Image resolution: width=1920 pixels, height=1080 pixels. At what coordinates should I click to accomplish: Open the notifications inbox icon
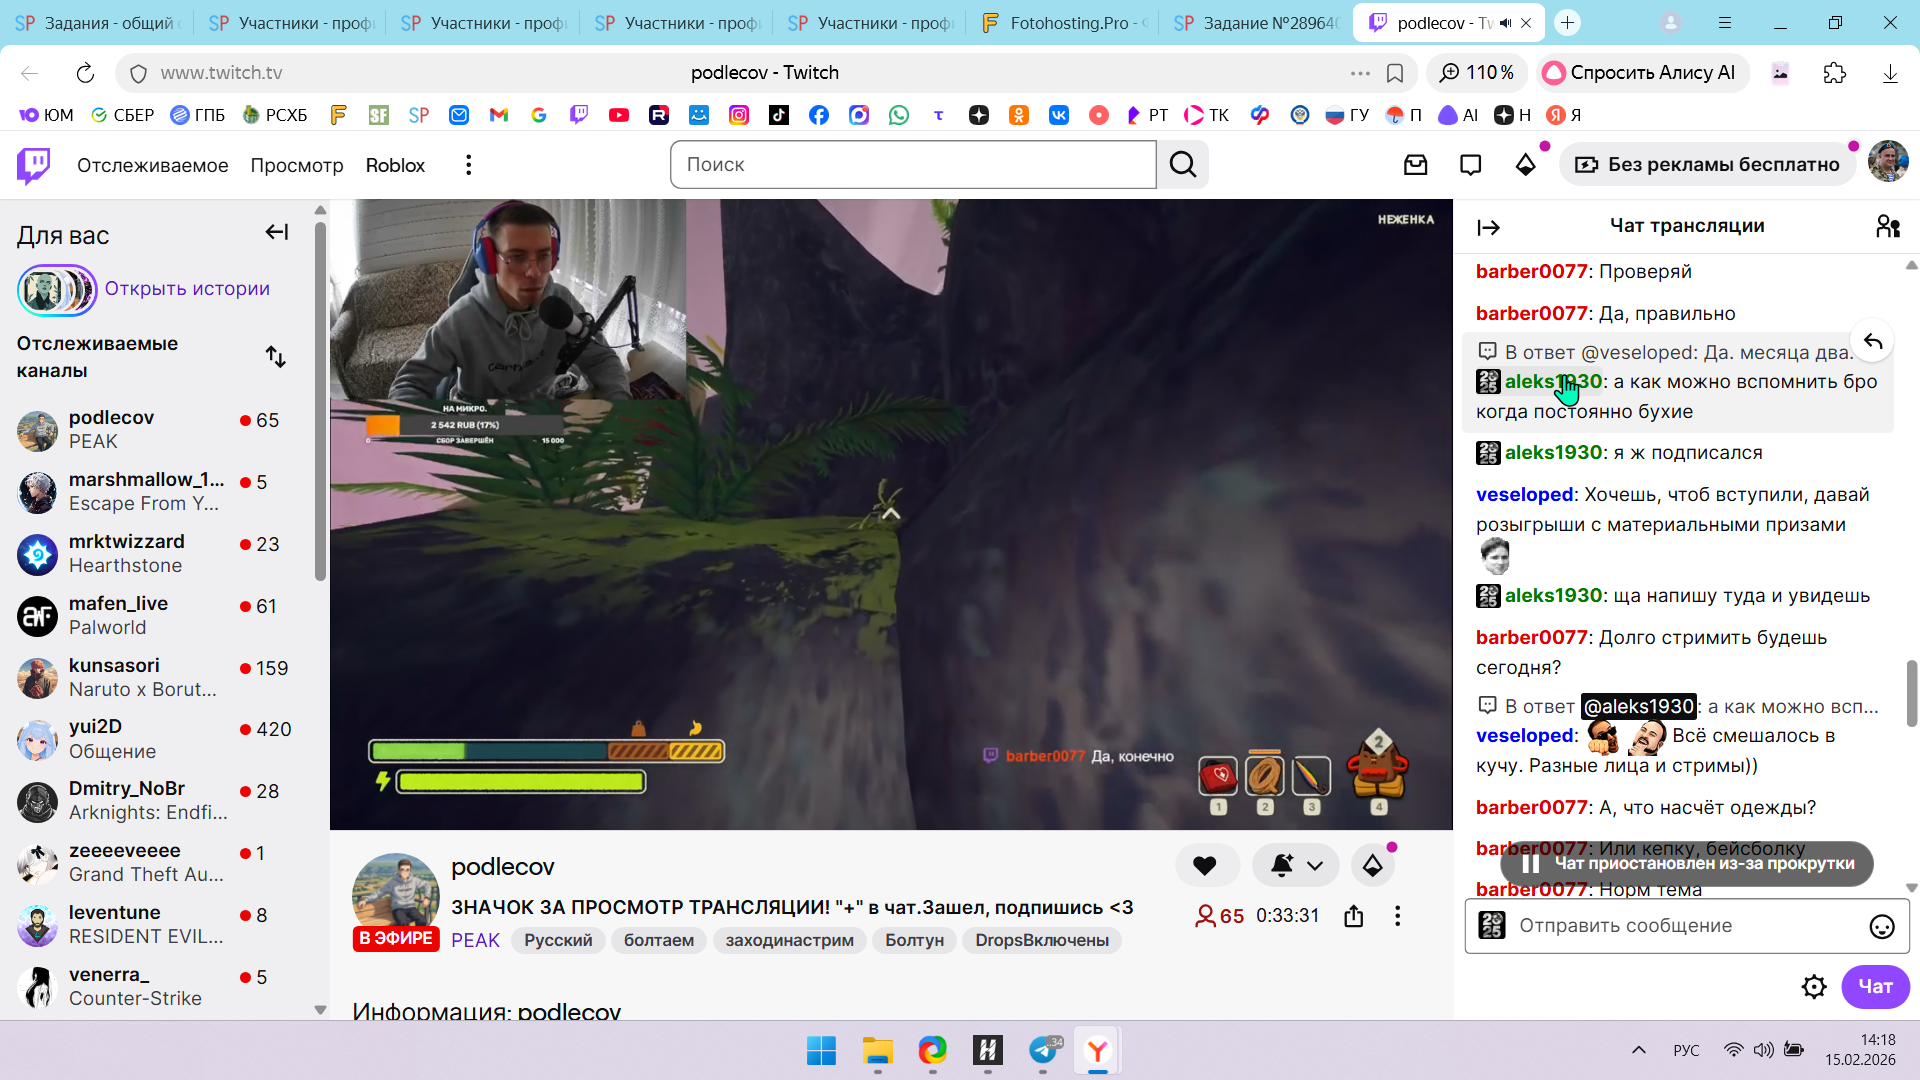tap(1415, 165)
